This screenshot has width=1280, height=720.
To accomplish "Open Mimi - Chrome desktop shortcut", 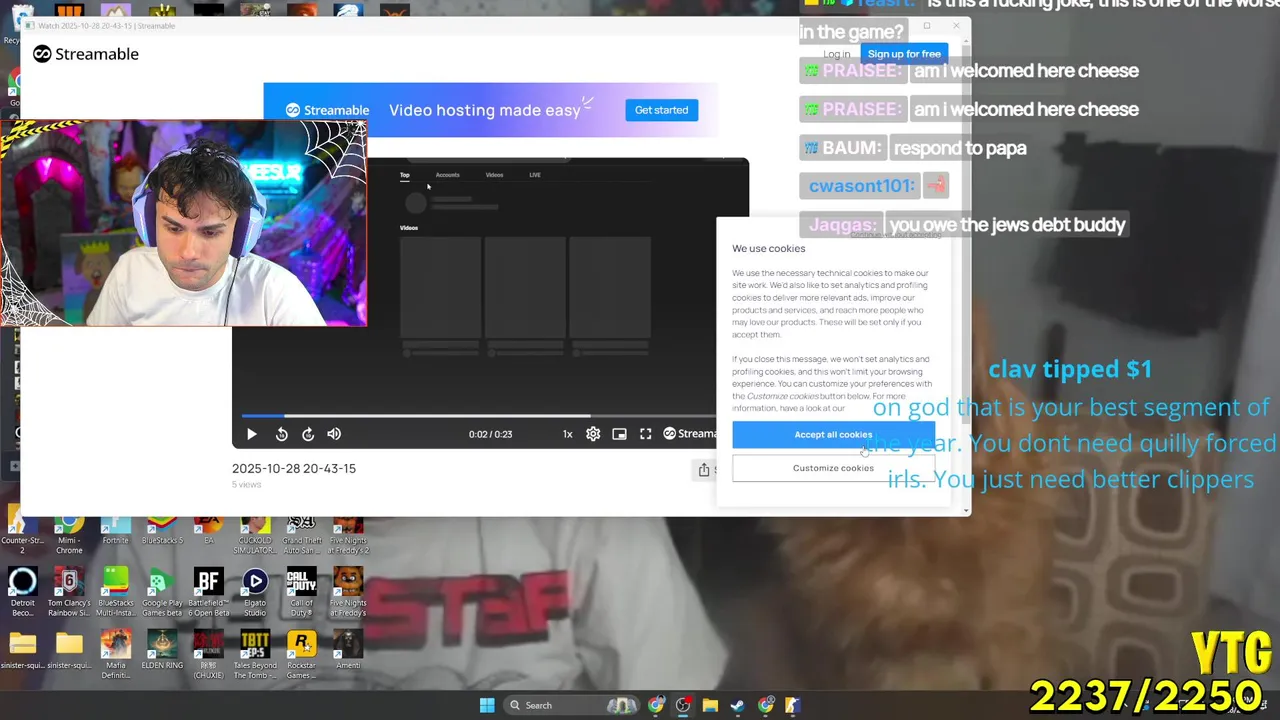I will [x=69, y=535].
